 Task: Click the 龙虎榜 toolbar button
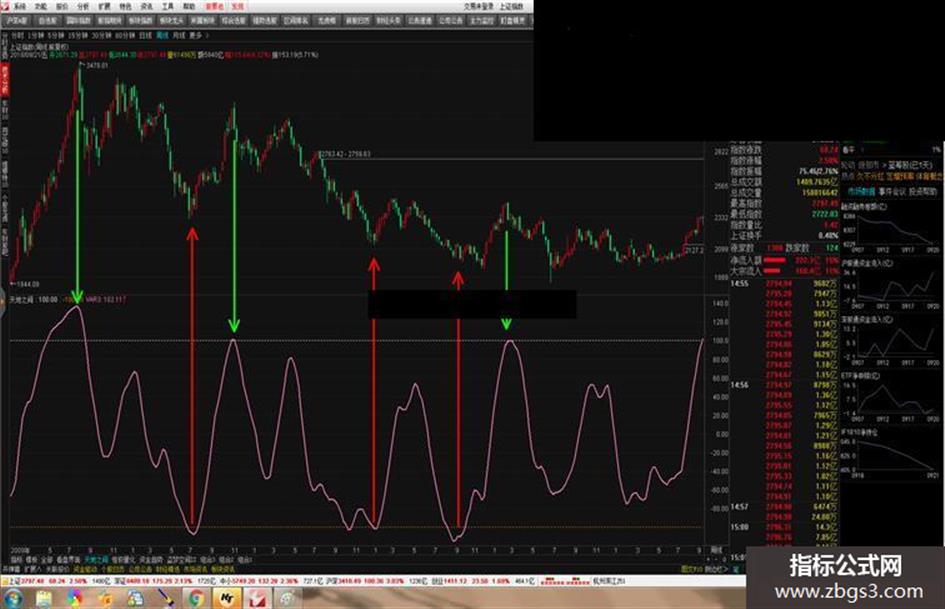coord(327,21)
